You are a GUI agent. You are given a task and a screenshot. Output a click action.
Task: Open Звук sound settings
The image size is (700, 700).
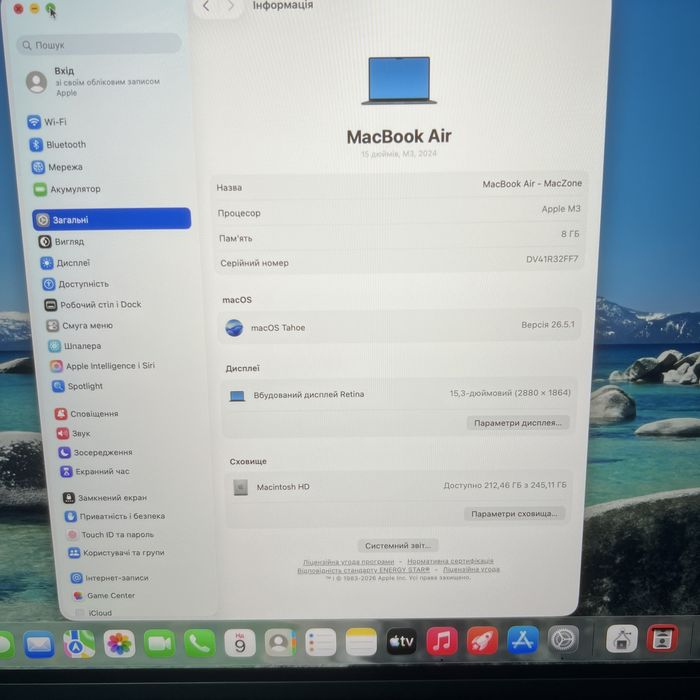(73, 433)
